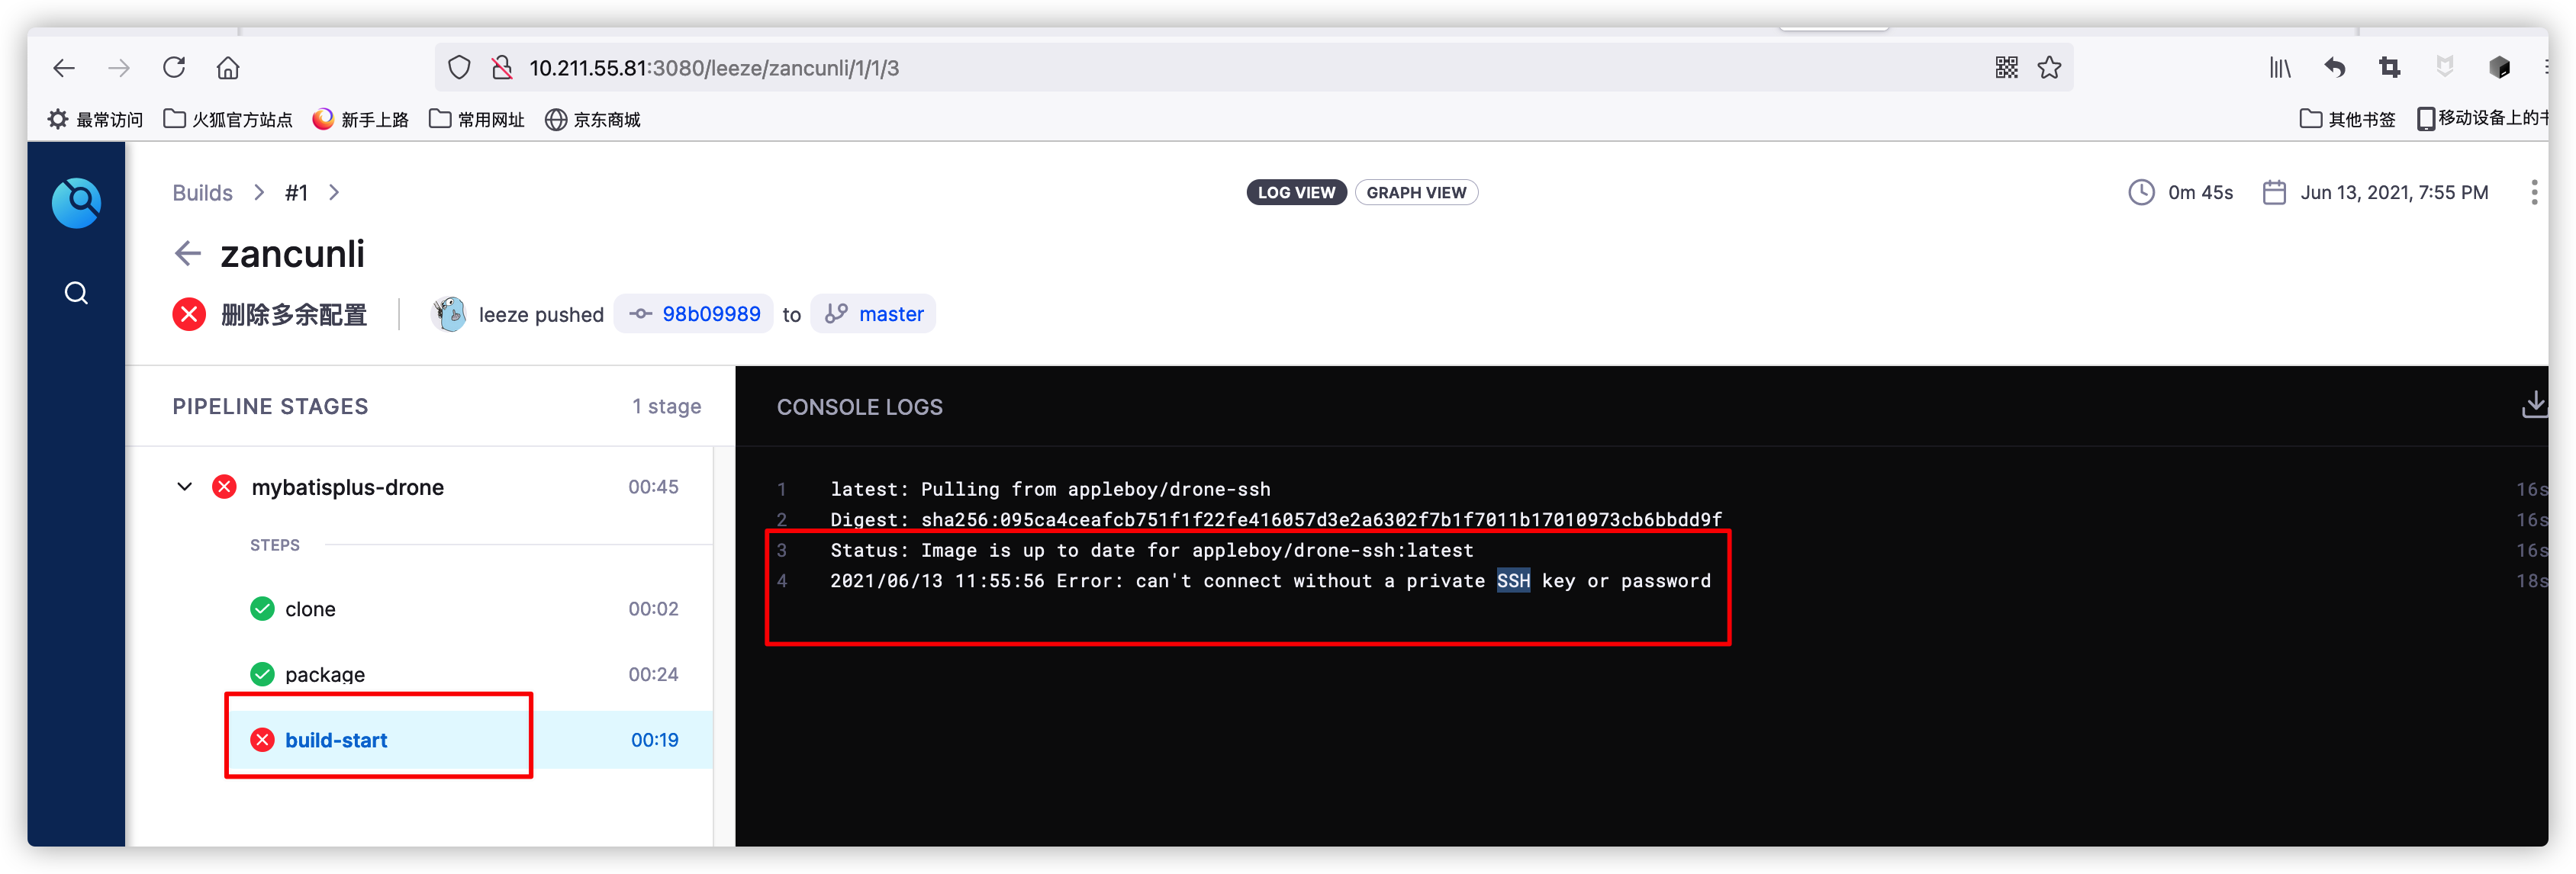Bookmark page with star icon

click(2049, 68)
